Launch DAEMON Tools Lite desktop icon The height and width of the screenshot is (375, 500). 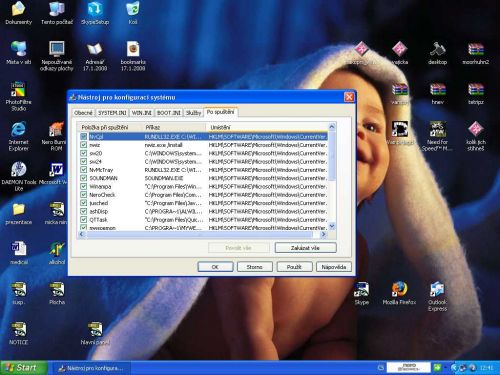[19, 176]
